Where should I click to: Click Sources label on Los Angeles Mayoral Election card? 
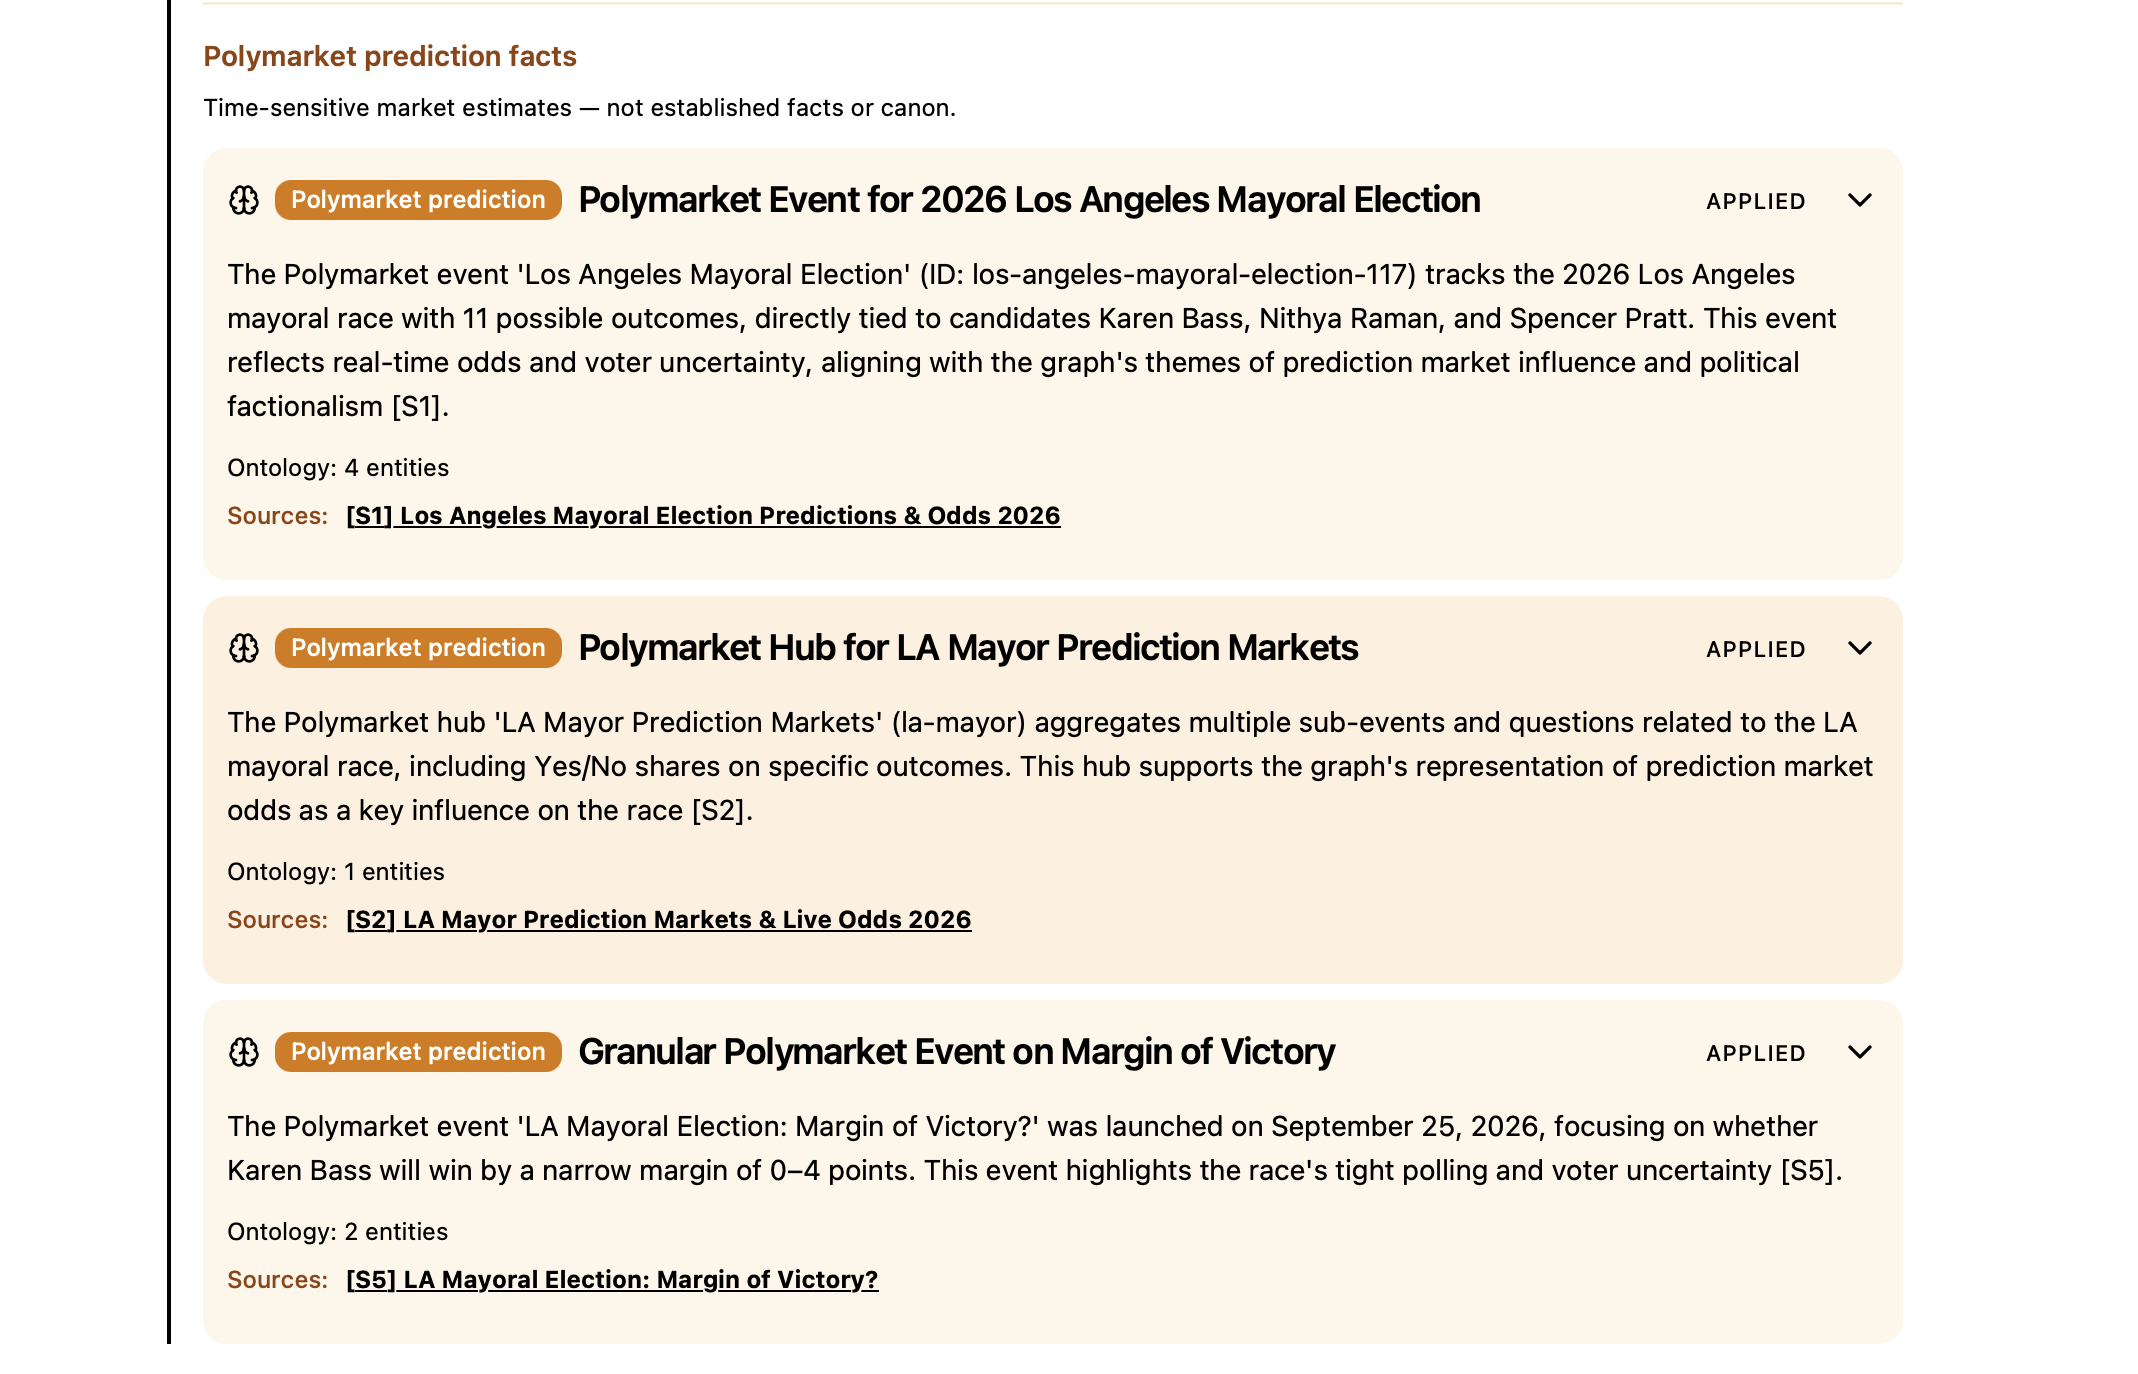coord(278,516)
